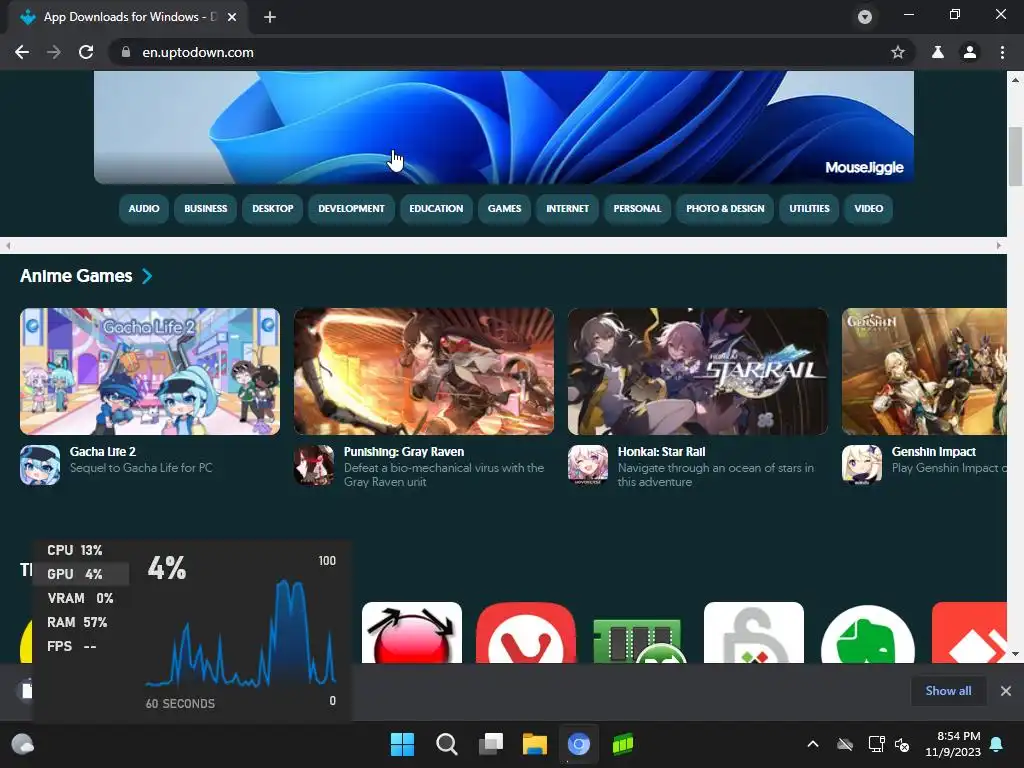Open the Chrome three-dot menu

click(1002, 52)
